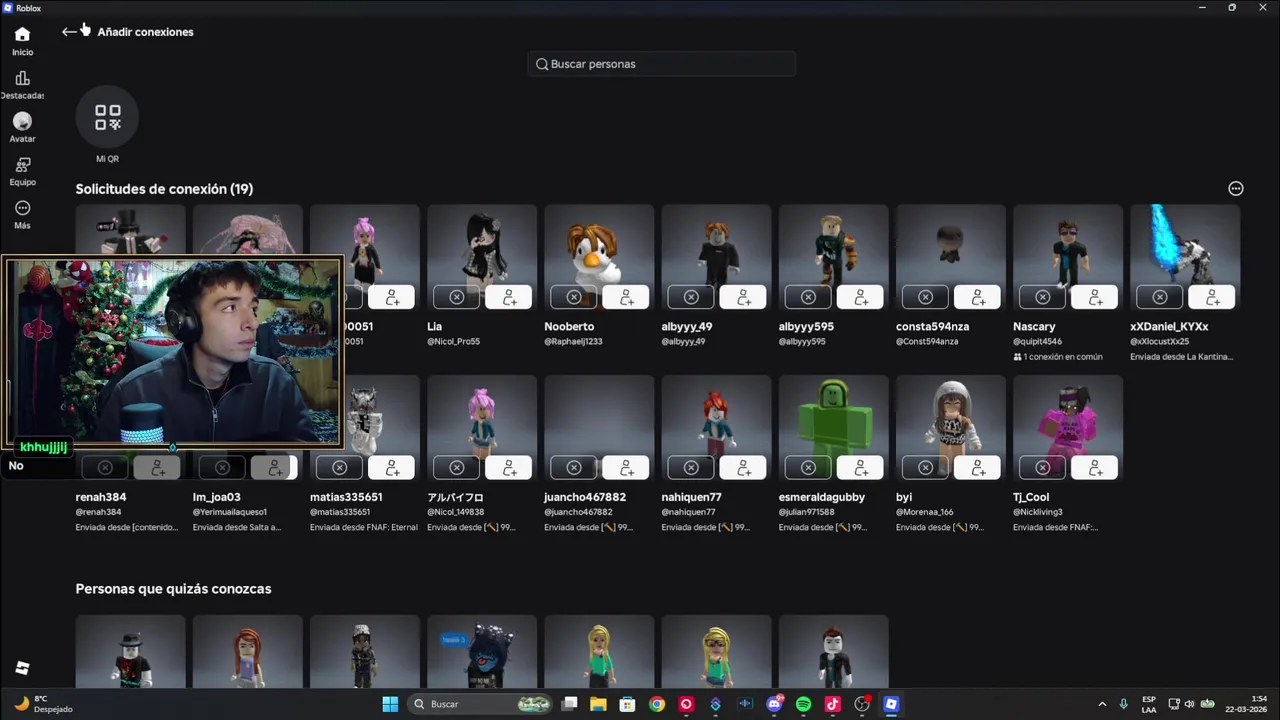Image resolution: width=1280 pixels, height=720 pixels.
Task: Accept アルバイフロ's connection request
Action: point(509,468)
